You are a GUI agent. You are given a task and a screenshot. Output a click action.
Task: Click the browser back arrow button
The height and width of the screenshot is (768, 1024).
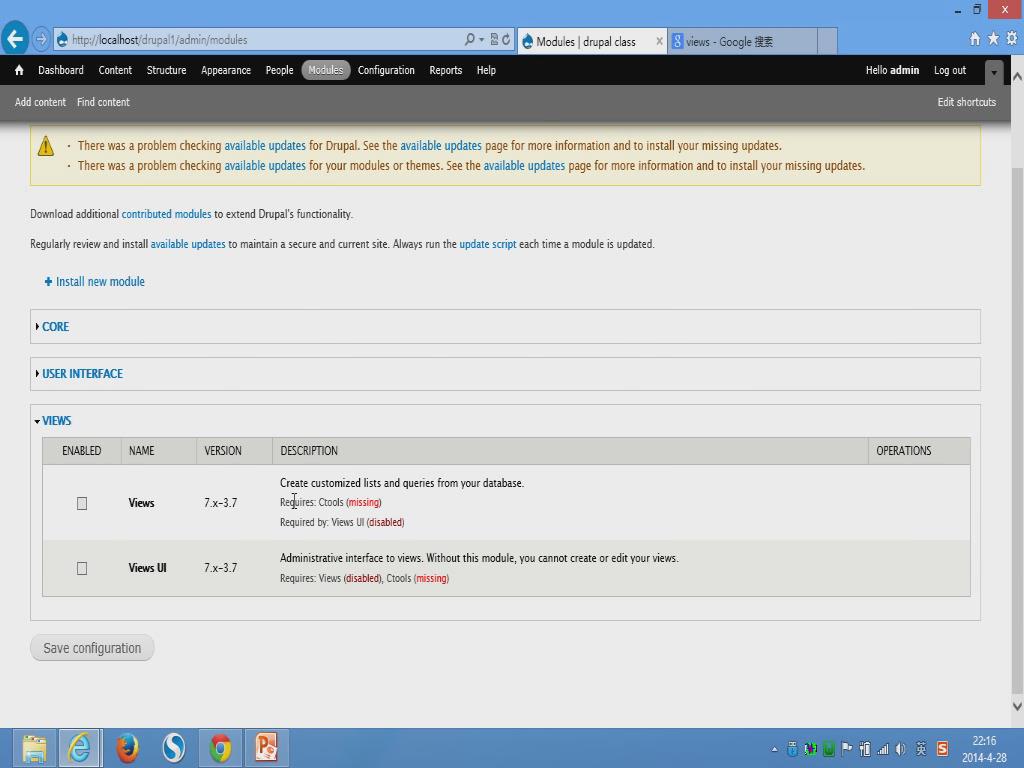pyautogui.click(x=15, y=39)
